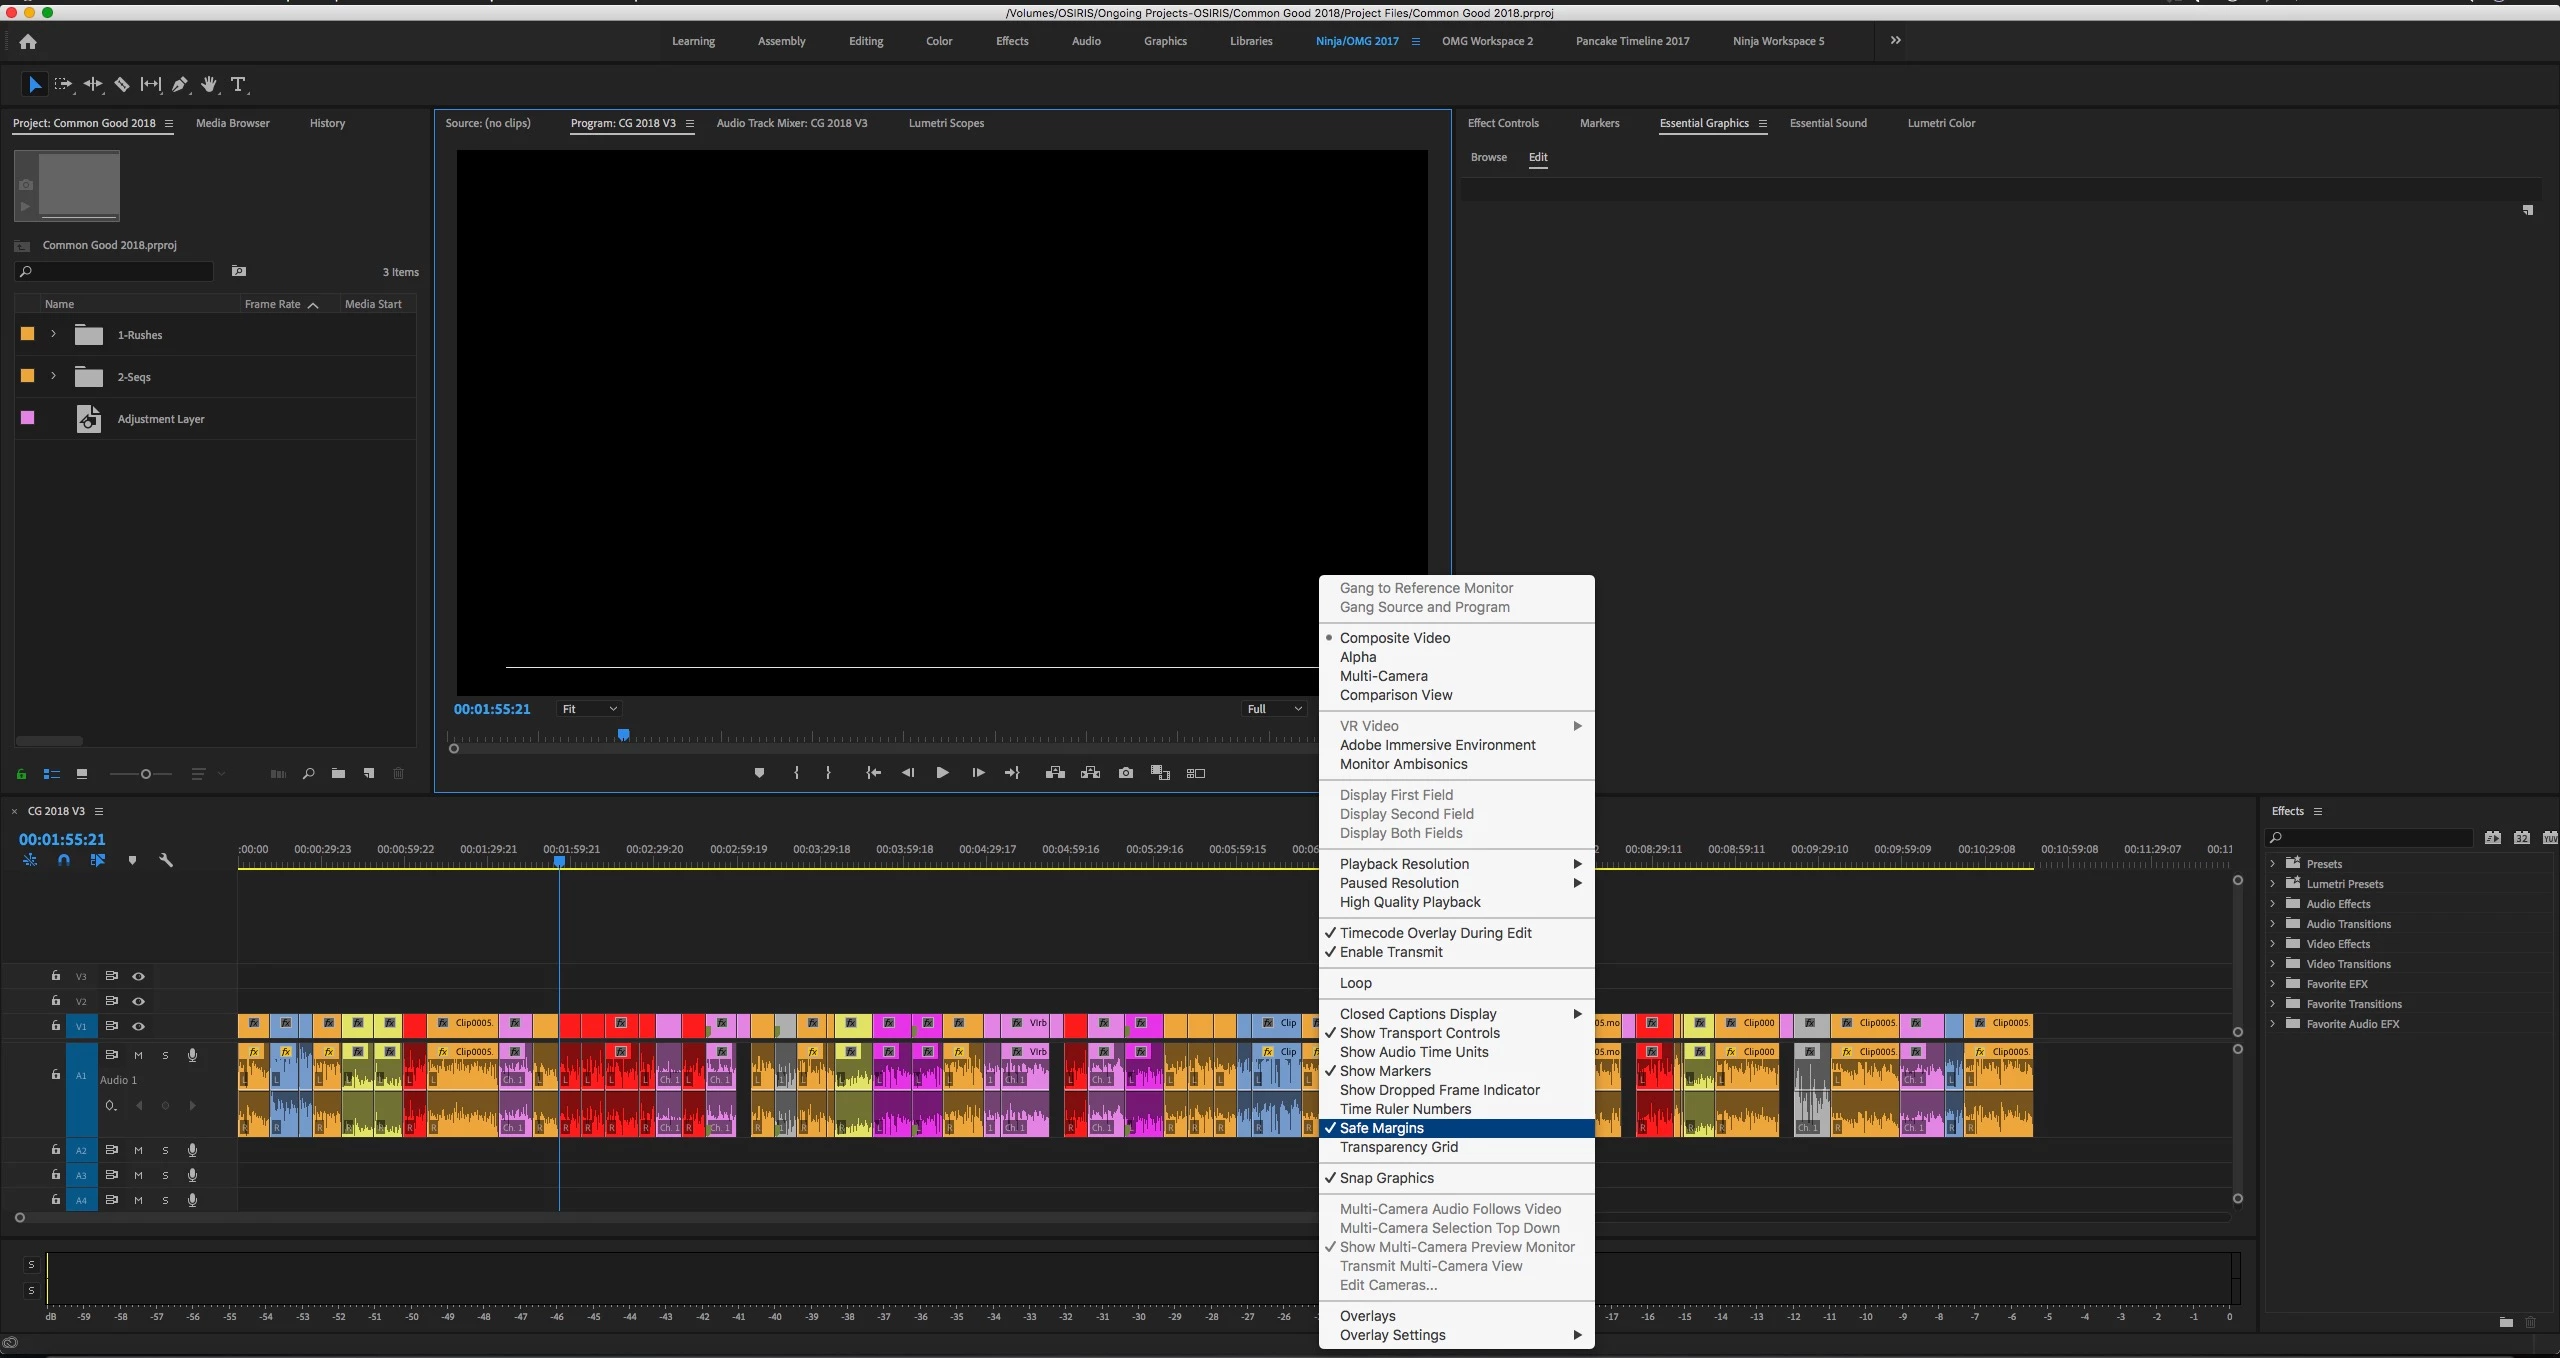The height and width of the screenshot is (1358, 2560).
Task: Select the Pen tool
Action: coord(180,85)
